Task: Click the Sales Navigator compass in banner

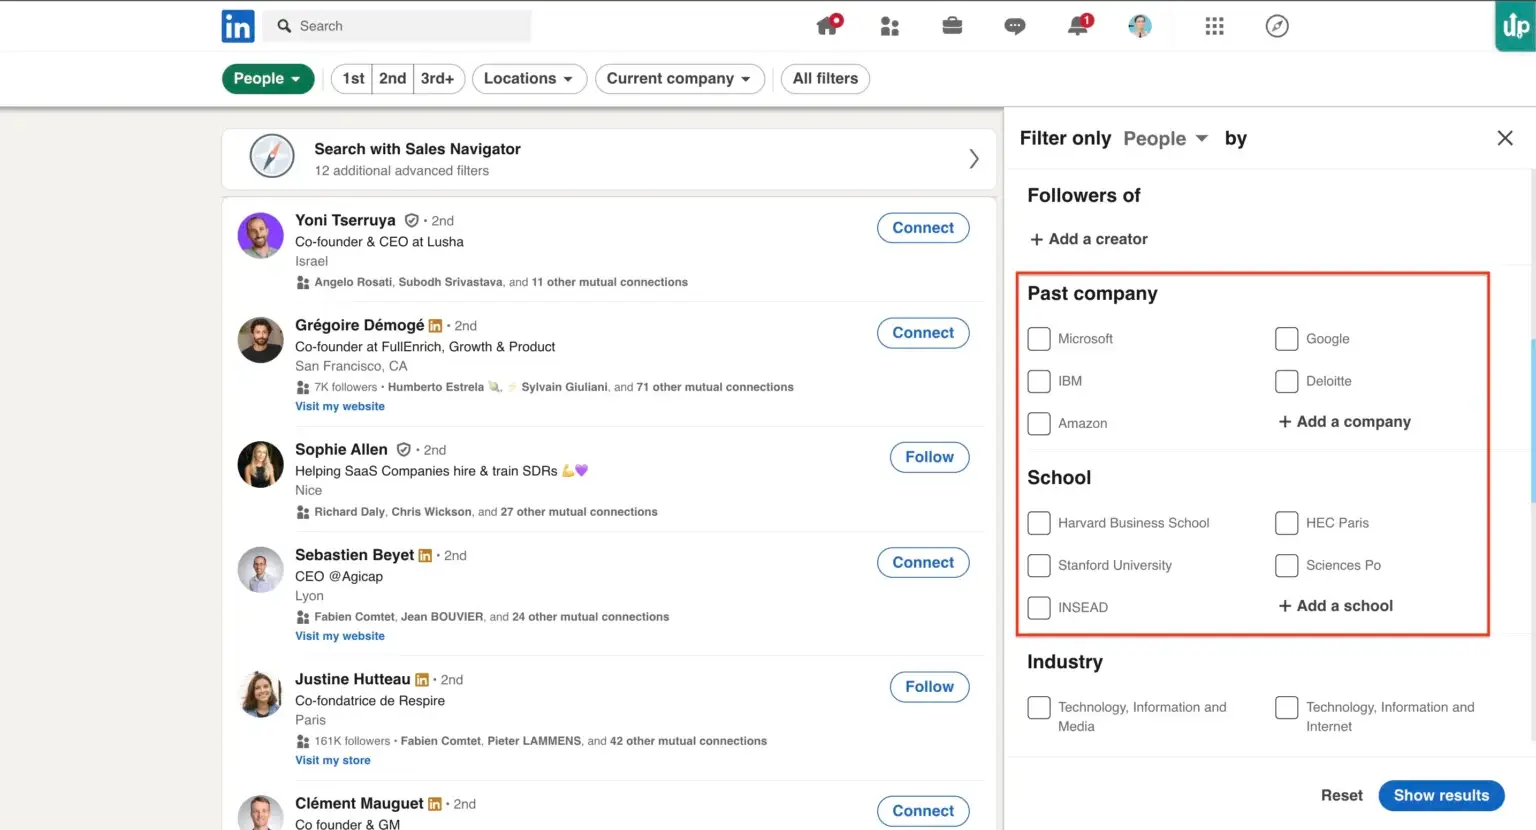Action: coord(272,157)
